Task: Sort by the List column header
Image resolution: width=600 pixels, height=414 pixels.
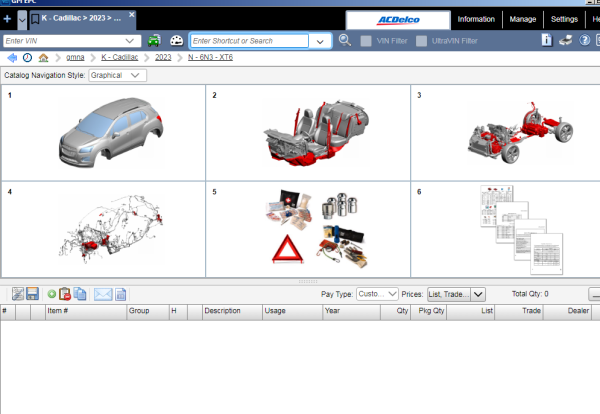Action: tap(471, 311)
